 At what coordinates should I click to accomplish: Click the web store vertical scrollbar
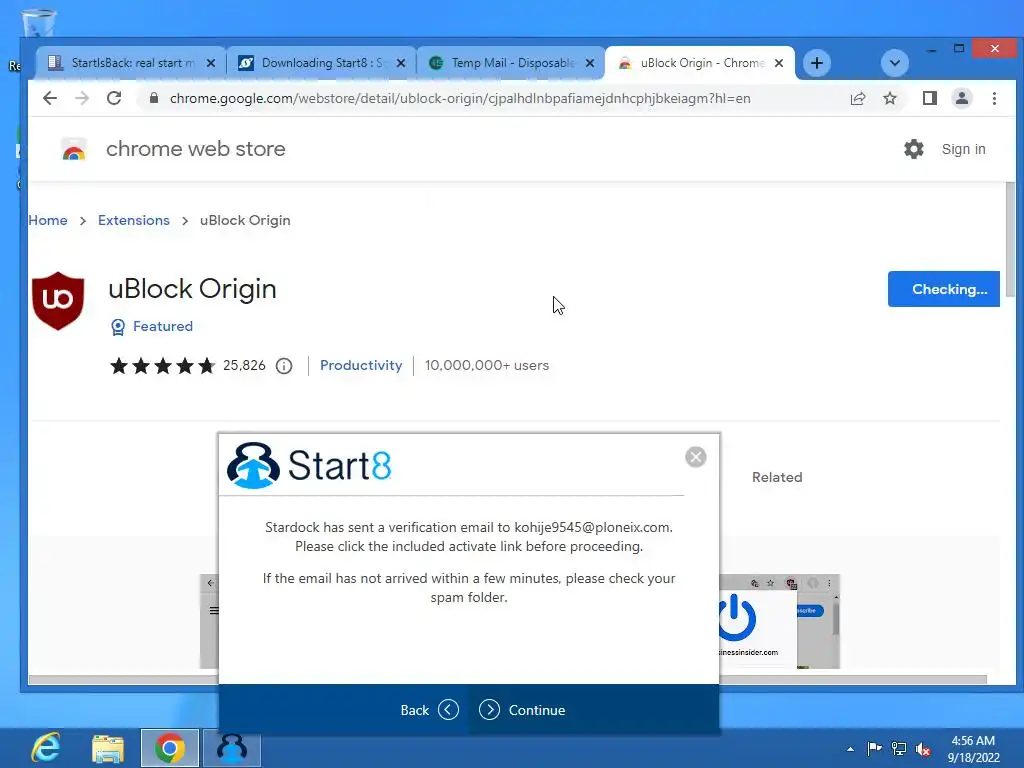point(1010,240)
